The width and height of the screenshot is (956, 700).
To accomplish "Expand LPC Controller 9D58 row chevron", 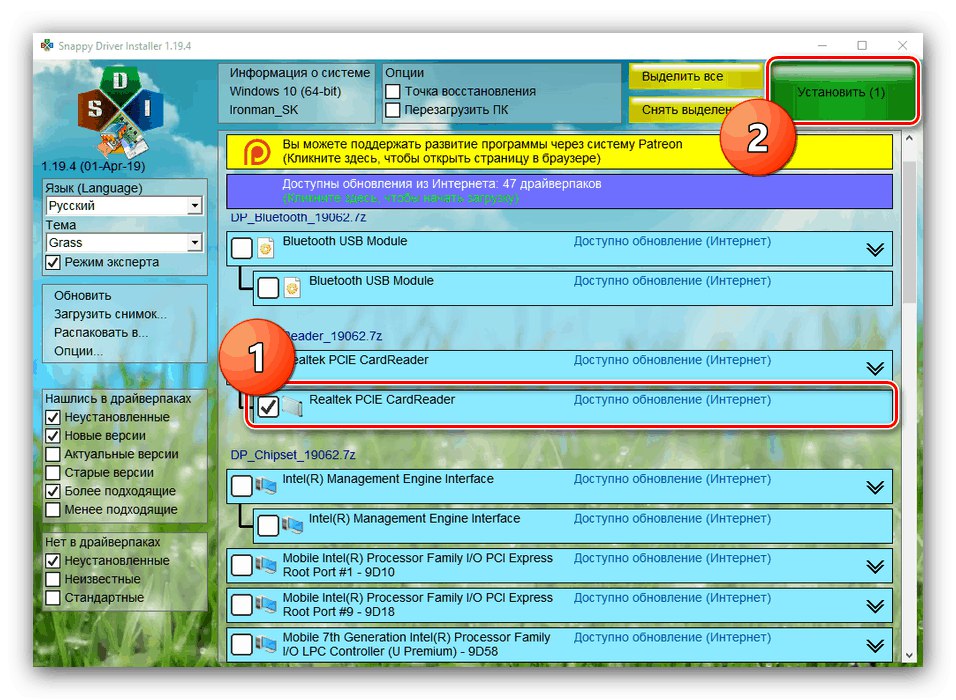I will pos(875,646).
